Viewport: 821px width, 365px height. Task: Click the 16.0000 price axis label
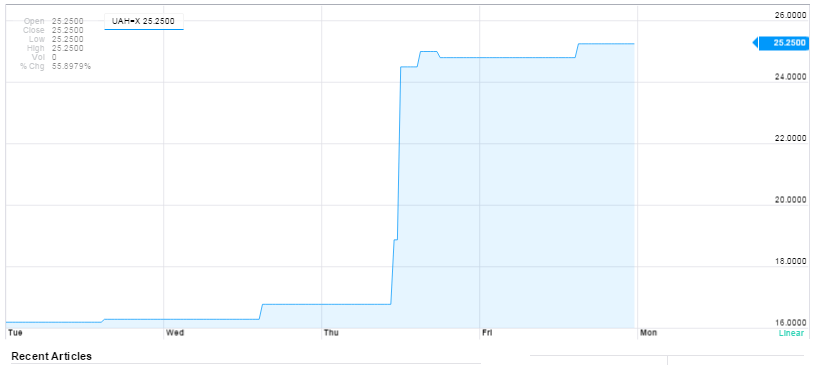[x=790, y=323]
